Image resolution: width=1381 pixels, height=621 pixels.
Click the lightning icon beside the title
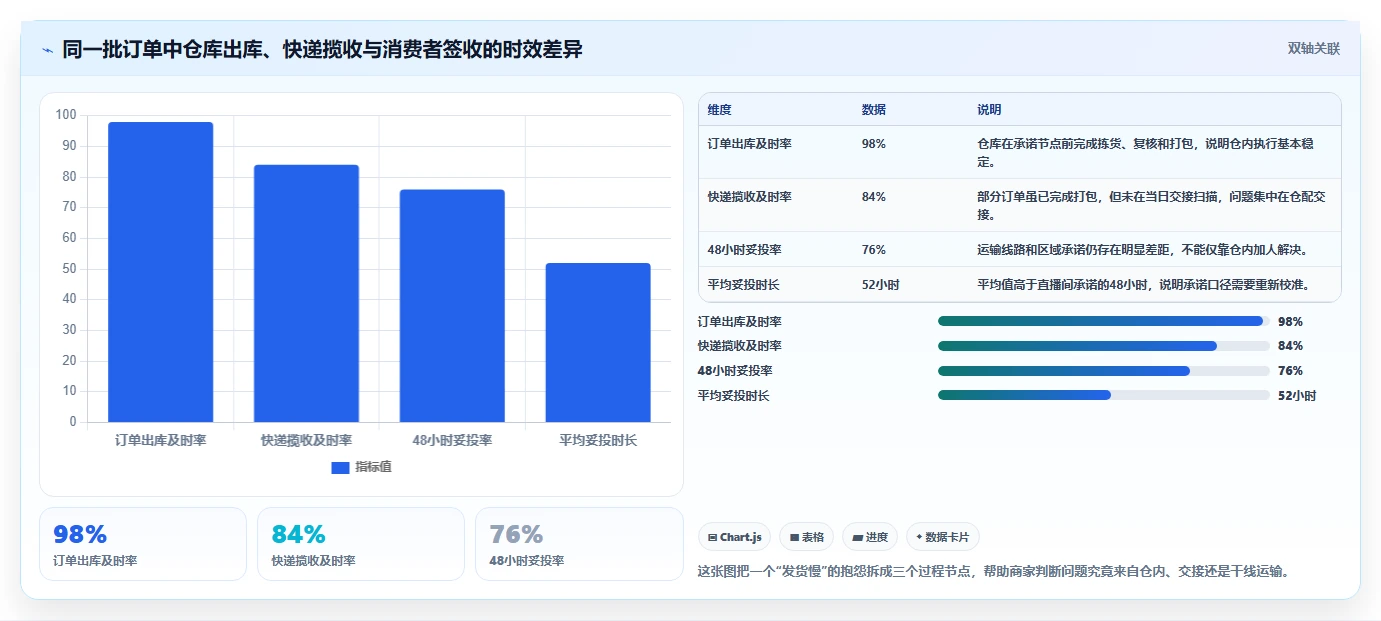pos(47,50)
